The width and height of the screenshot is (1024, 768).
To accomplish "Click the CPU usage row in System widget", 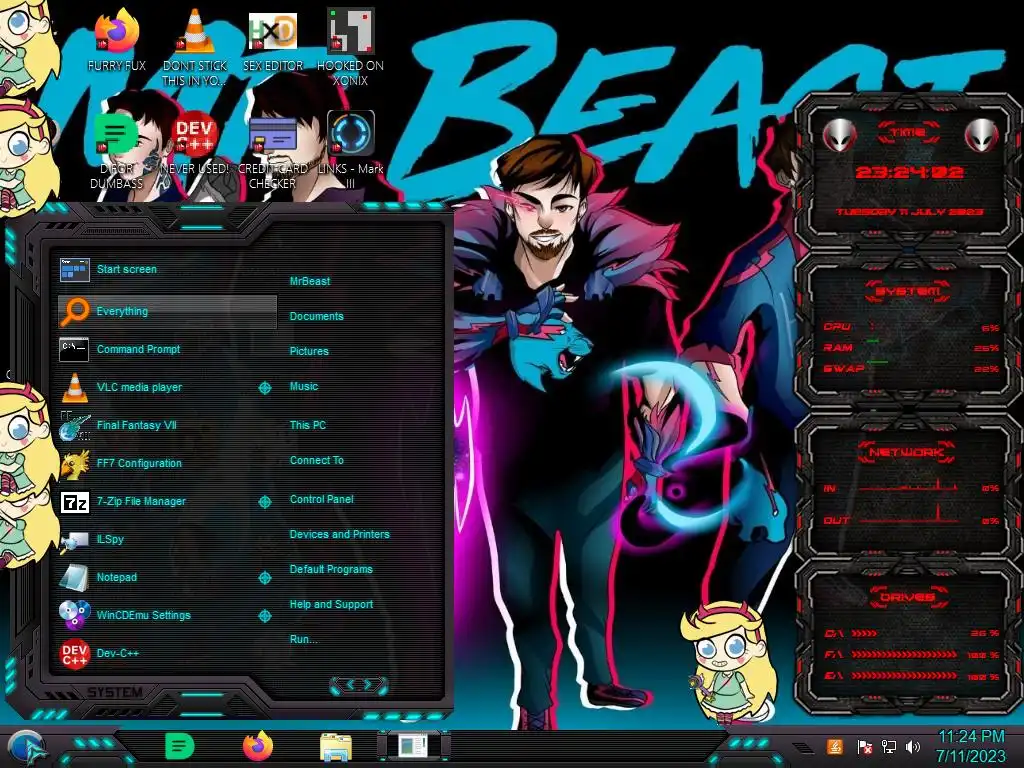I will coord(911,327).
